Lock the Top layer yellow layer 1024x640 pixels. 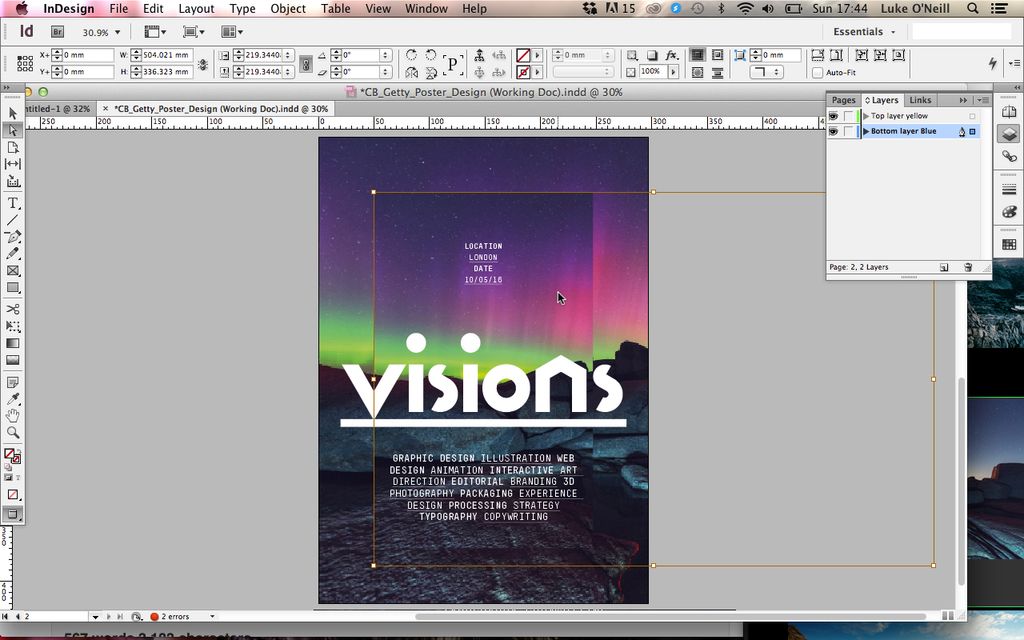[x=848, y=116]
